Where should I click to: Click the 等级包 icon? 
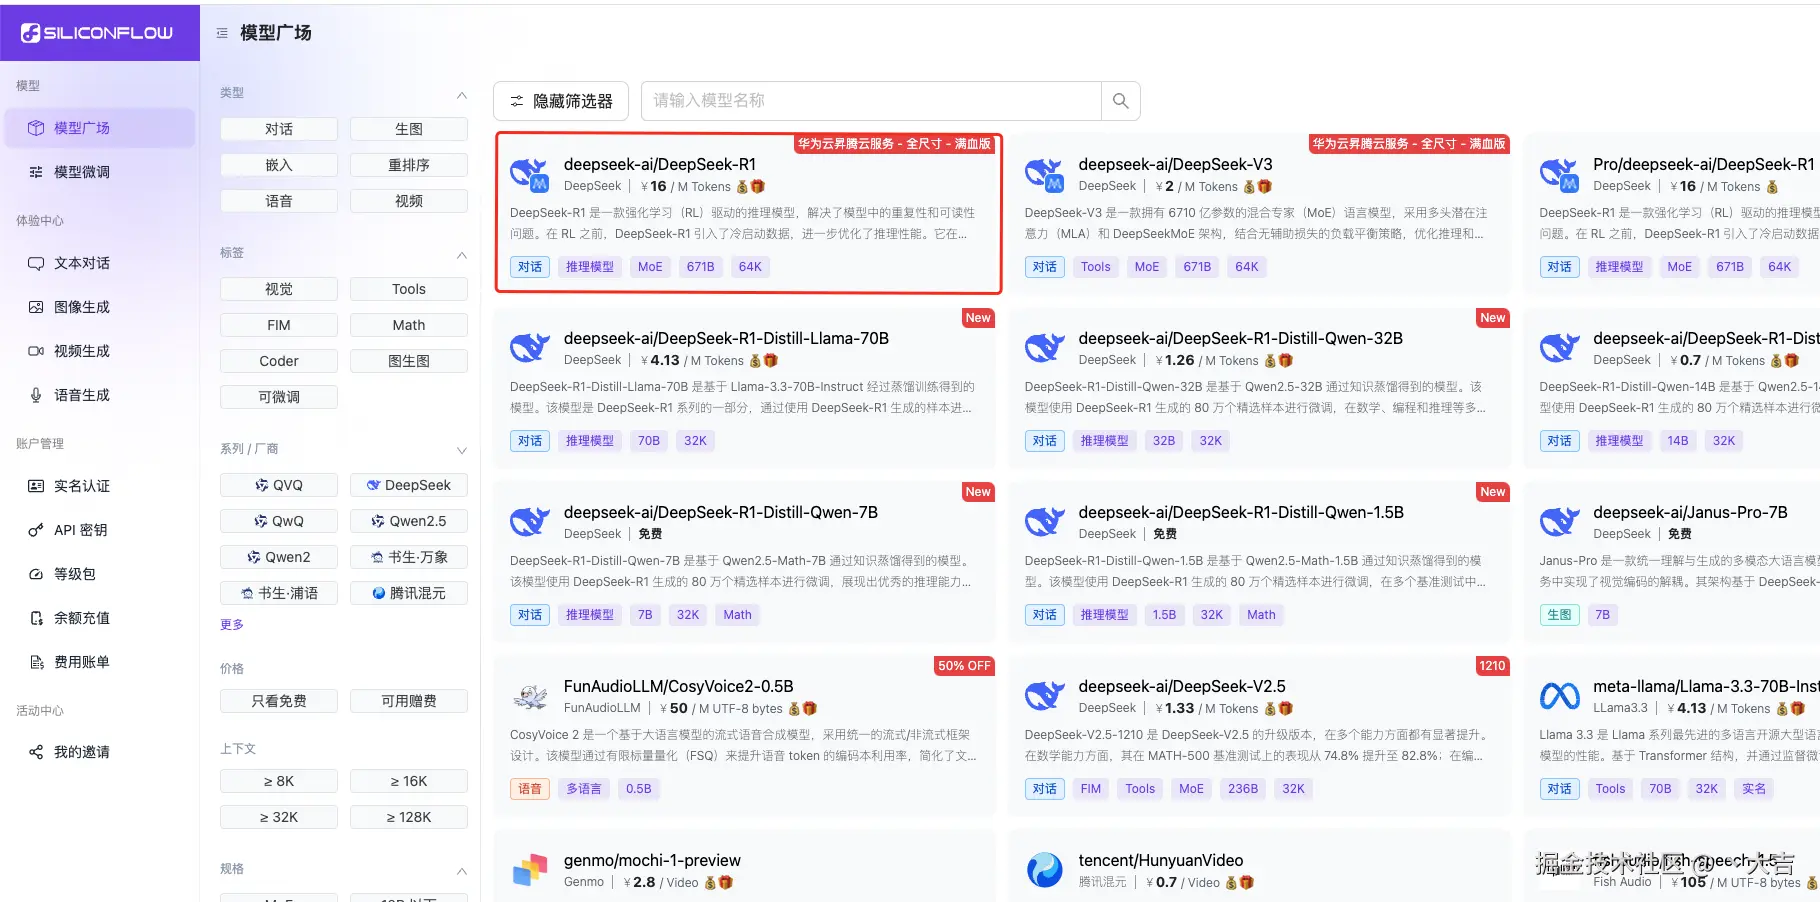tap(36, 574)
